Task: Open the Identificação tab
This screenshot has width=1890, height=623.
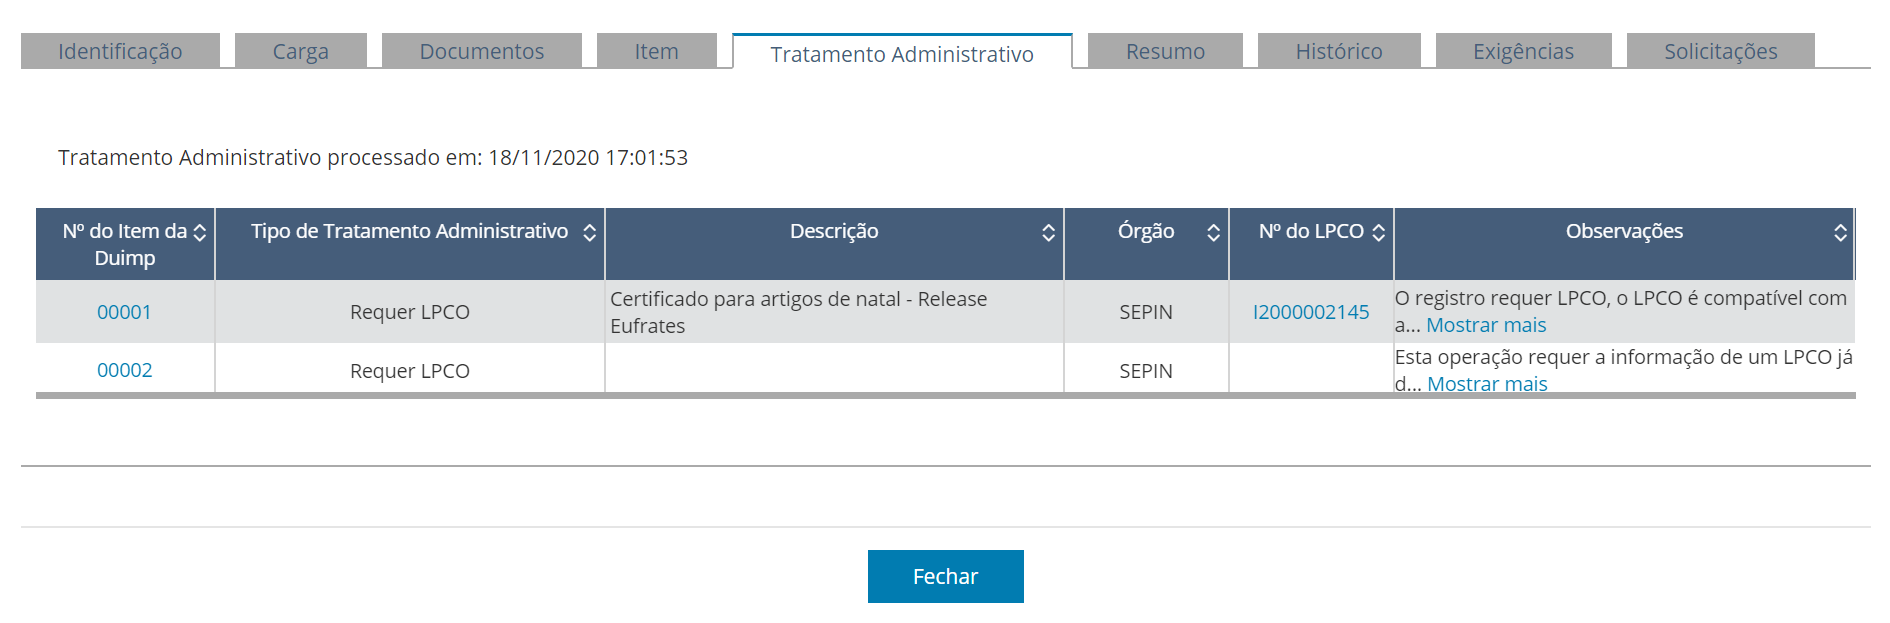Action: 120,51
